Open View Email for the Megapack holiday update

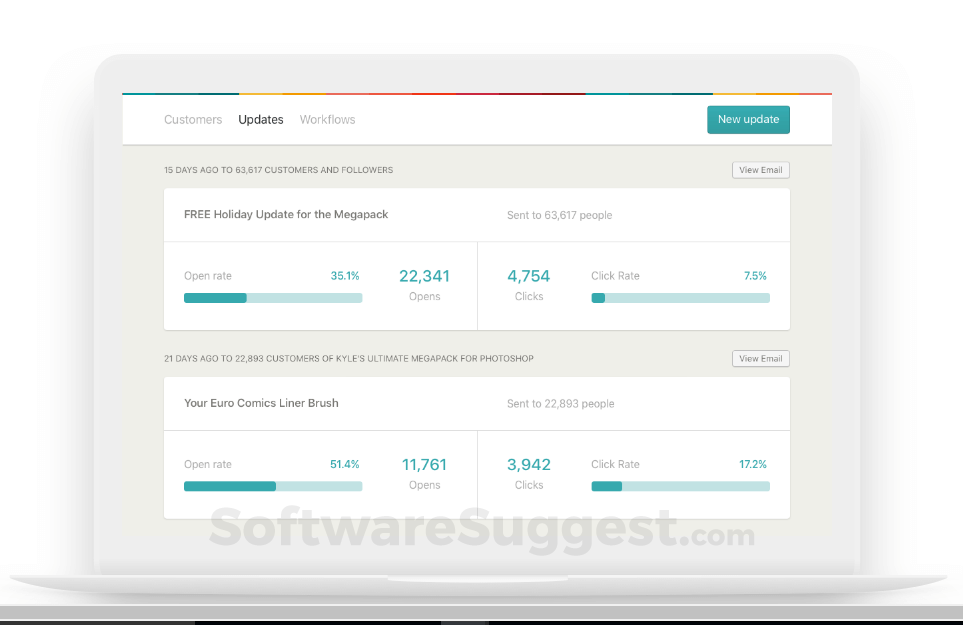pyautogui.click(x=760, y=169)
